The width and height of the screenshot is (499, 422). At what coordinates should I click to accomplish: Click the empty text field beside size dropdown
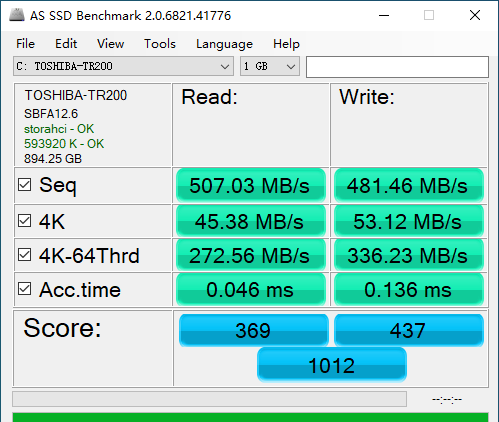[x=397, y=67]
